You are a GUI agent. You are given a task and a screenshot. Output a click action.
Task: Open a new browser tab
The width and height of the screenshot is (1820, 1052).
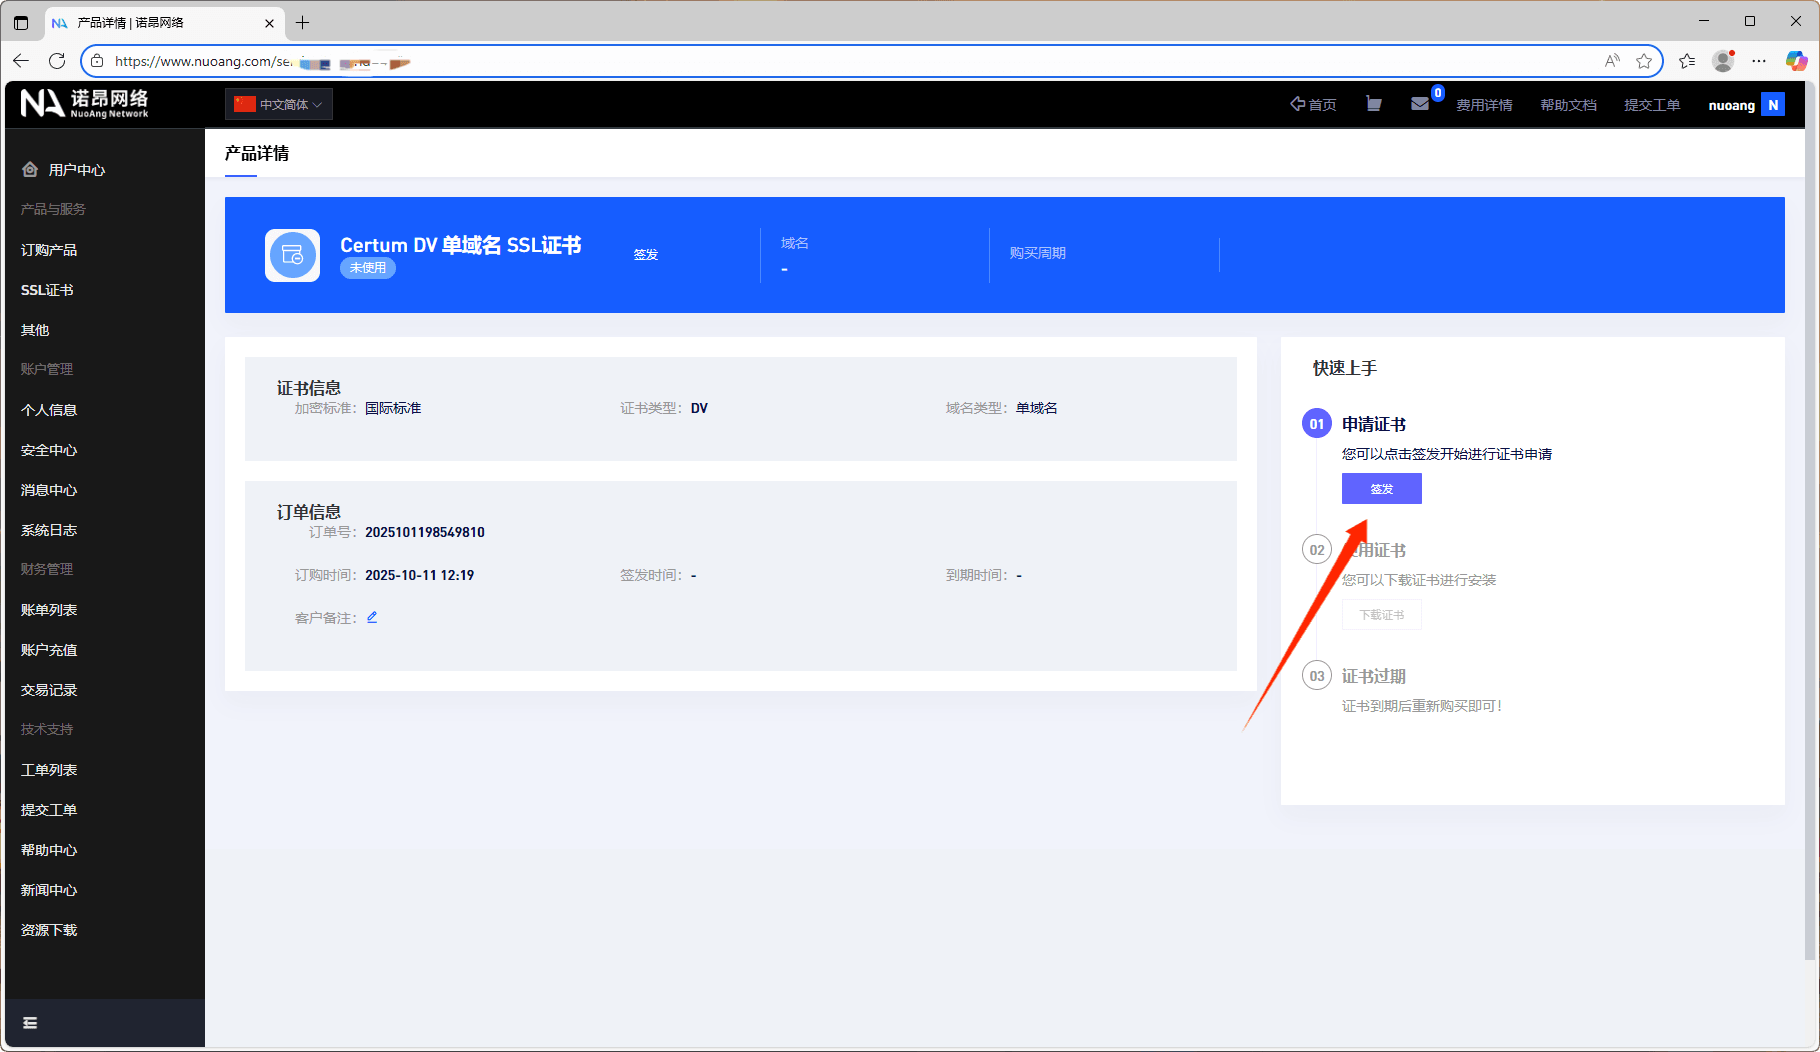(303, 22)
